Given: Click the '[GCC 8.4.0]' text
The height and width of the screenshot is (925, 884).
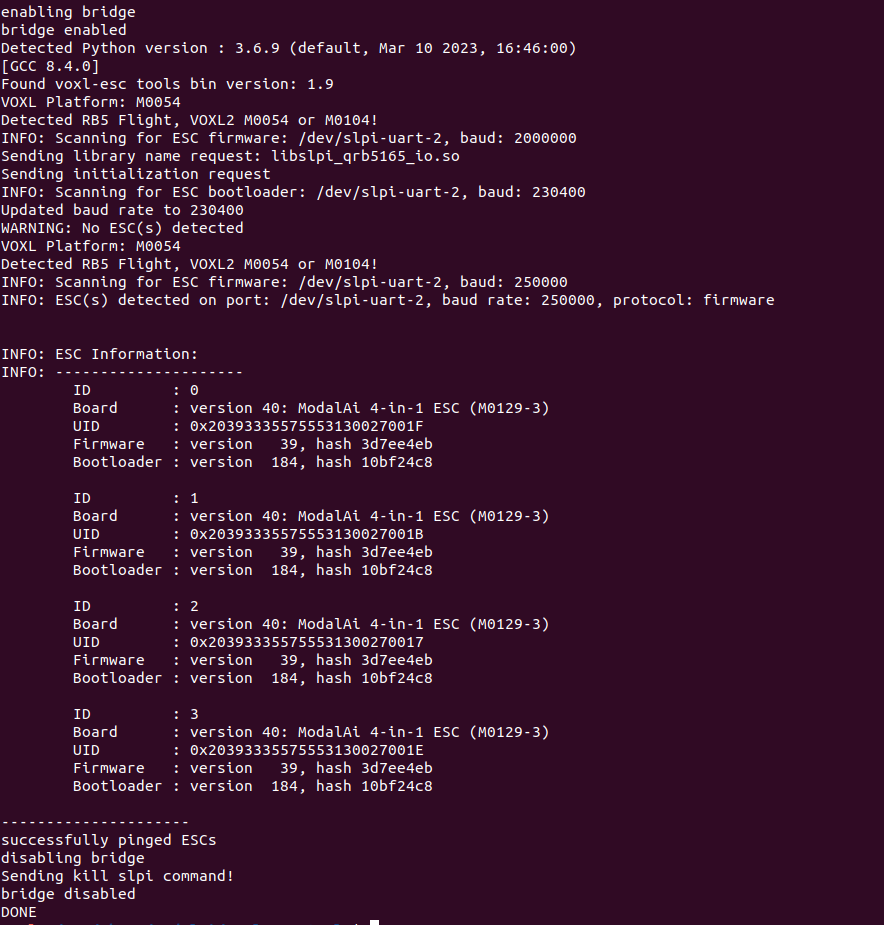Looking at the screenshot, I should tap(50, 66).
